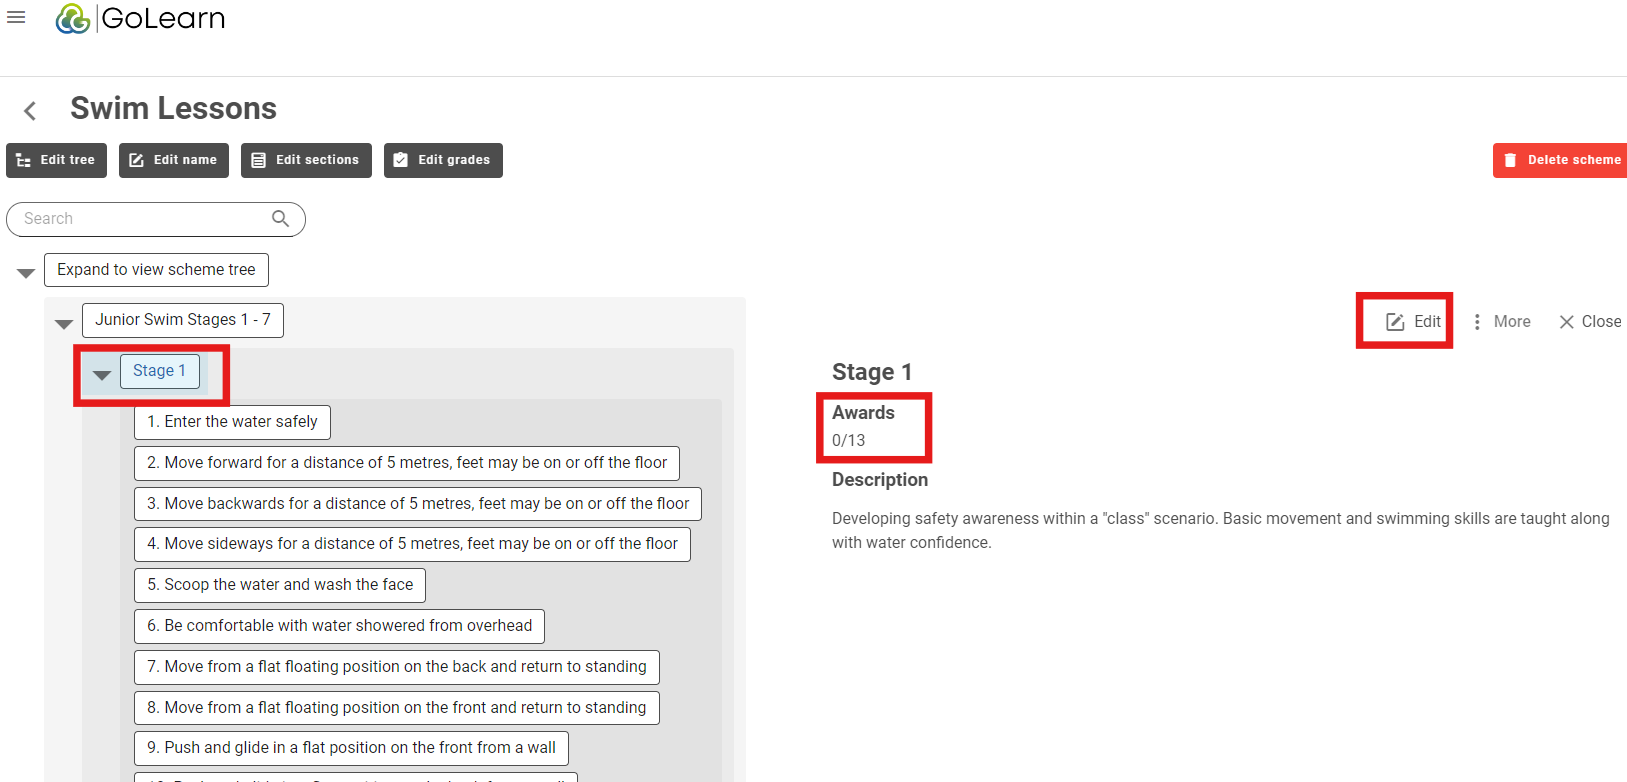Collapse the scheme tree root arrow
Image resolution: width=1627 pixels, height=782 pixels.
pyautogui.click(x=26, y=273)
